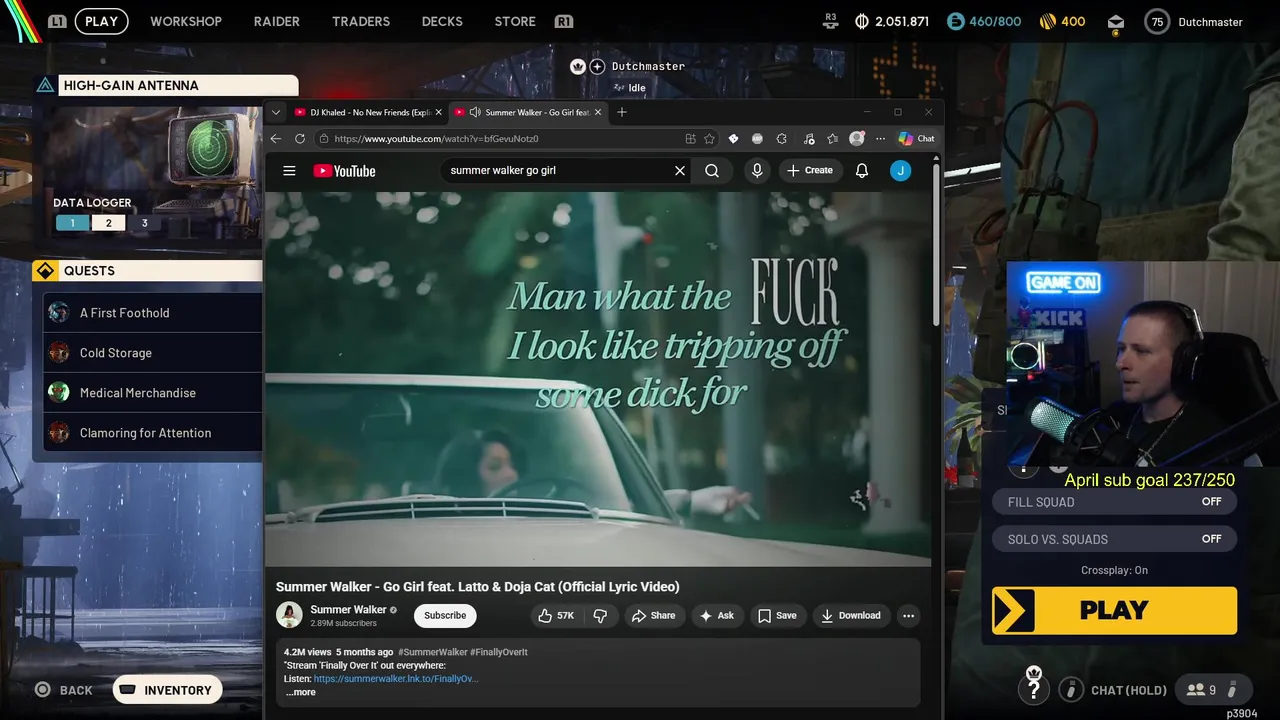The height and width of the screenshot is (720, 1280).
Task: Open the Store menu
Action: pyautogui.click(x=515, y=21)
